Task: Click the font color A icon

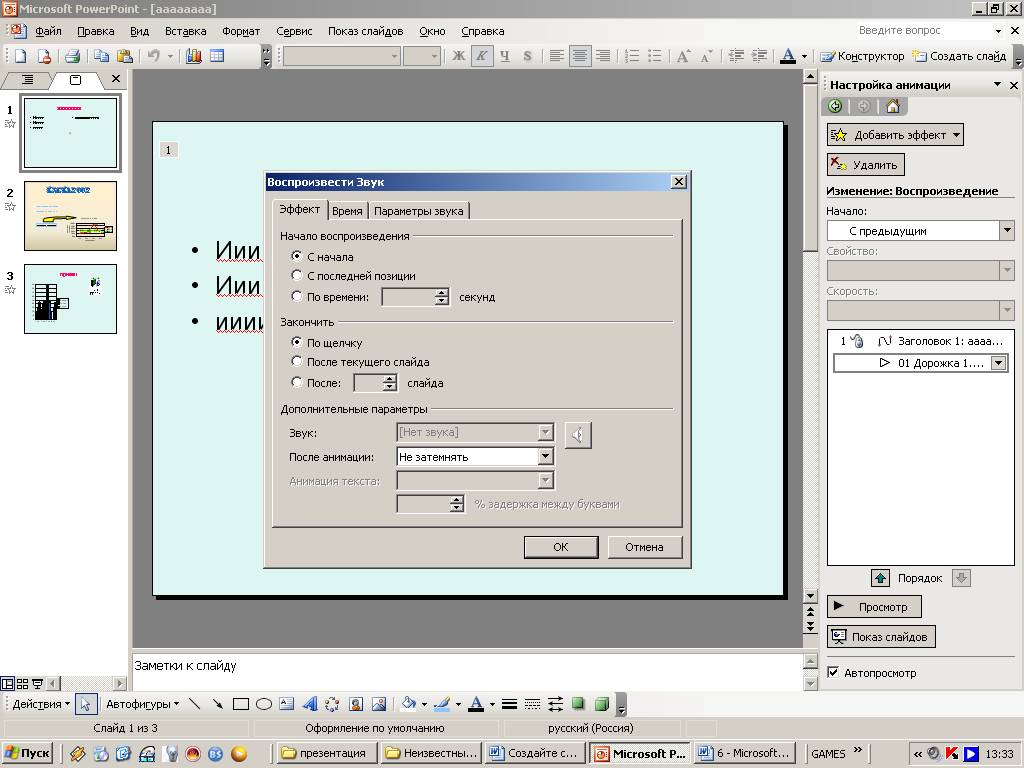Action: tap(788, 56)
